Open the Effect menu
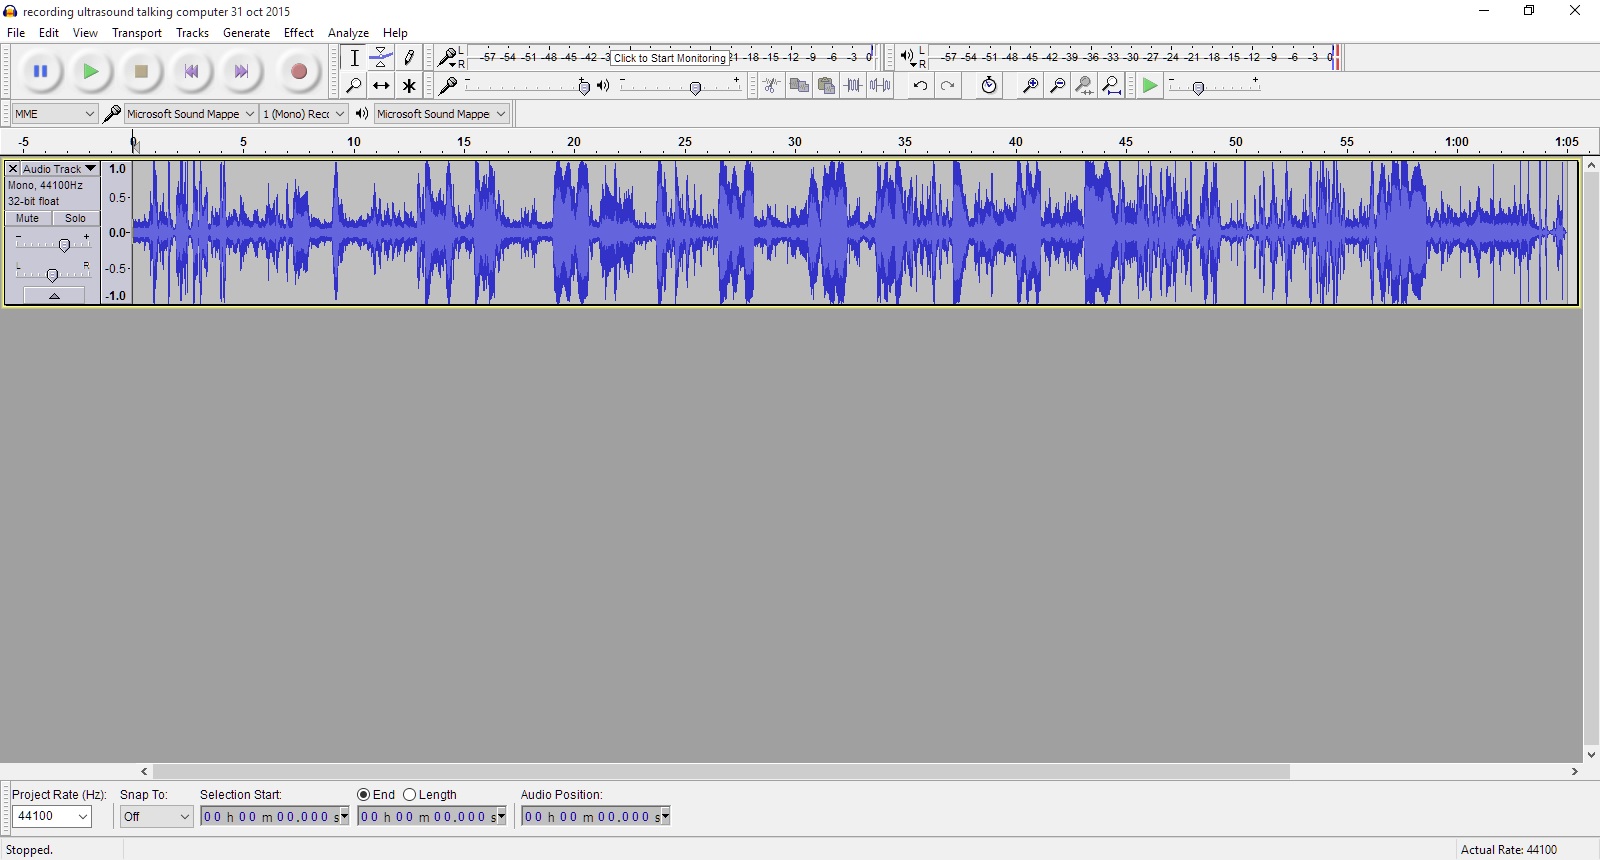 (298, 33)
